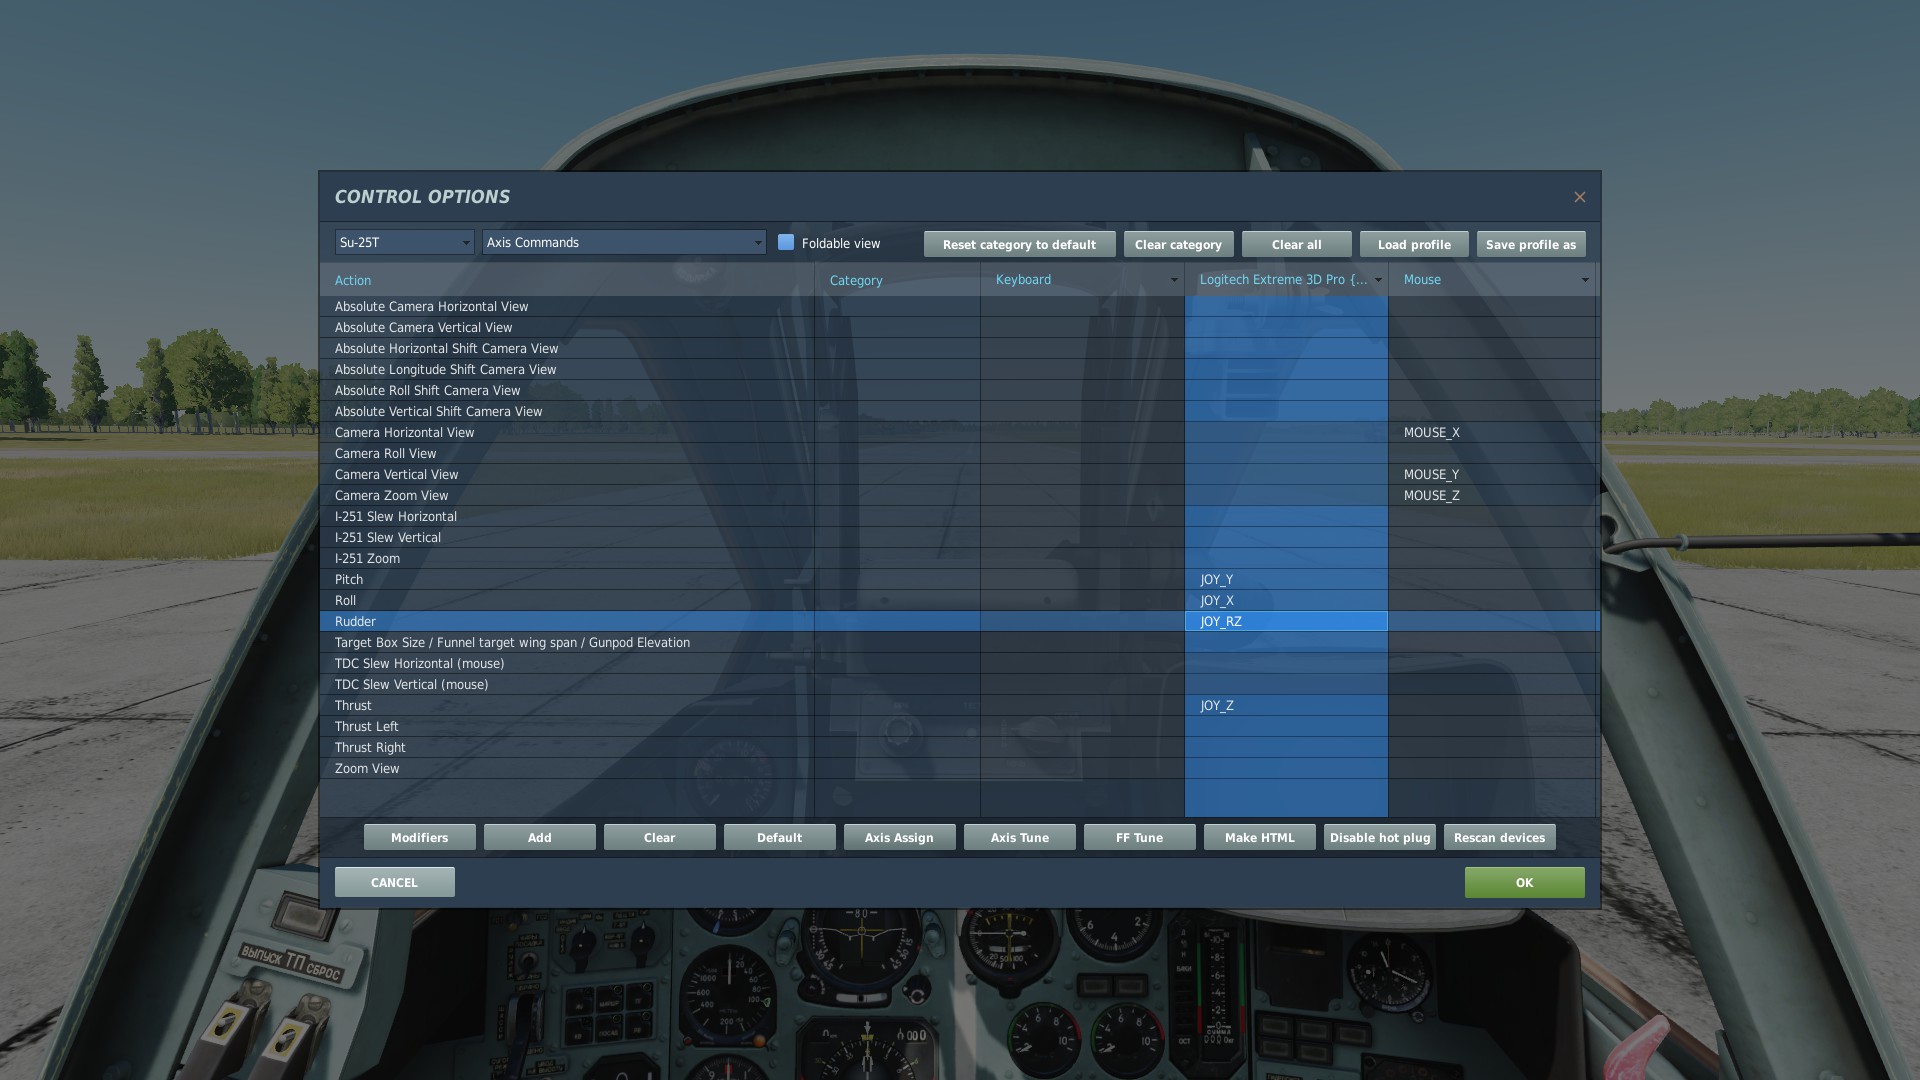The height and width of the screenshot is (1080, 1920).
Task: Open the Keyboard column dropdown arrow
Action: point(1174,280)
